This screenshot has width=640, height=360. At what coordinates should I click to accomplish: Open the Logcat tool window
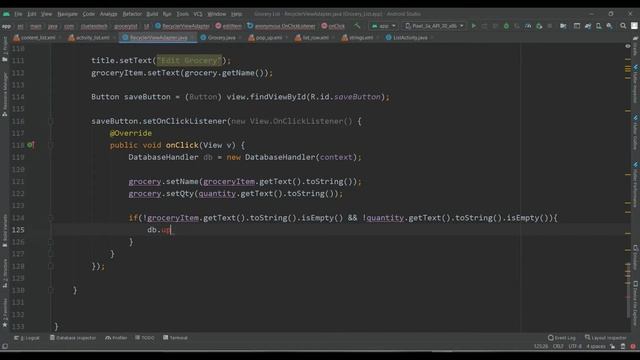tap(27, 338)
